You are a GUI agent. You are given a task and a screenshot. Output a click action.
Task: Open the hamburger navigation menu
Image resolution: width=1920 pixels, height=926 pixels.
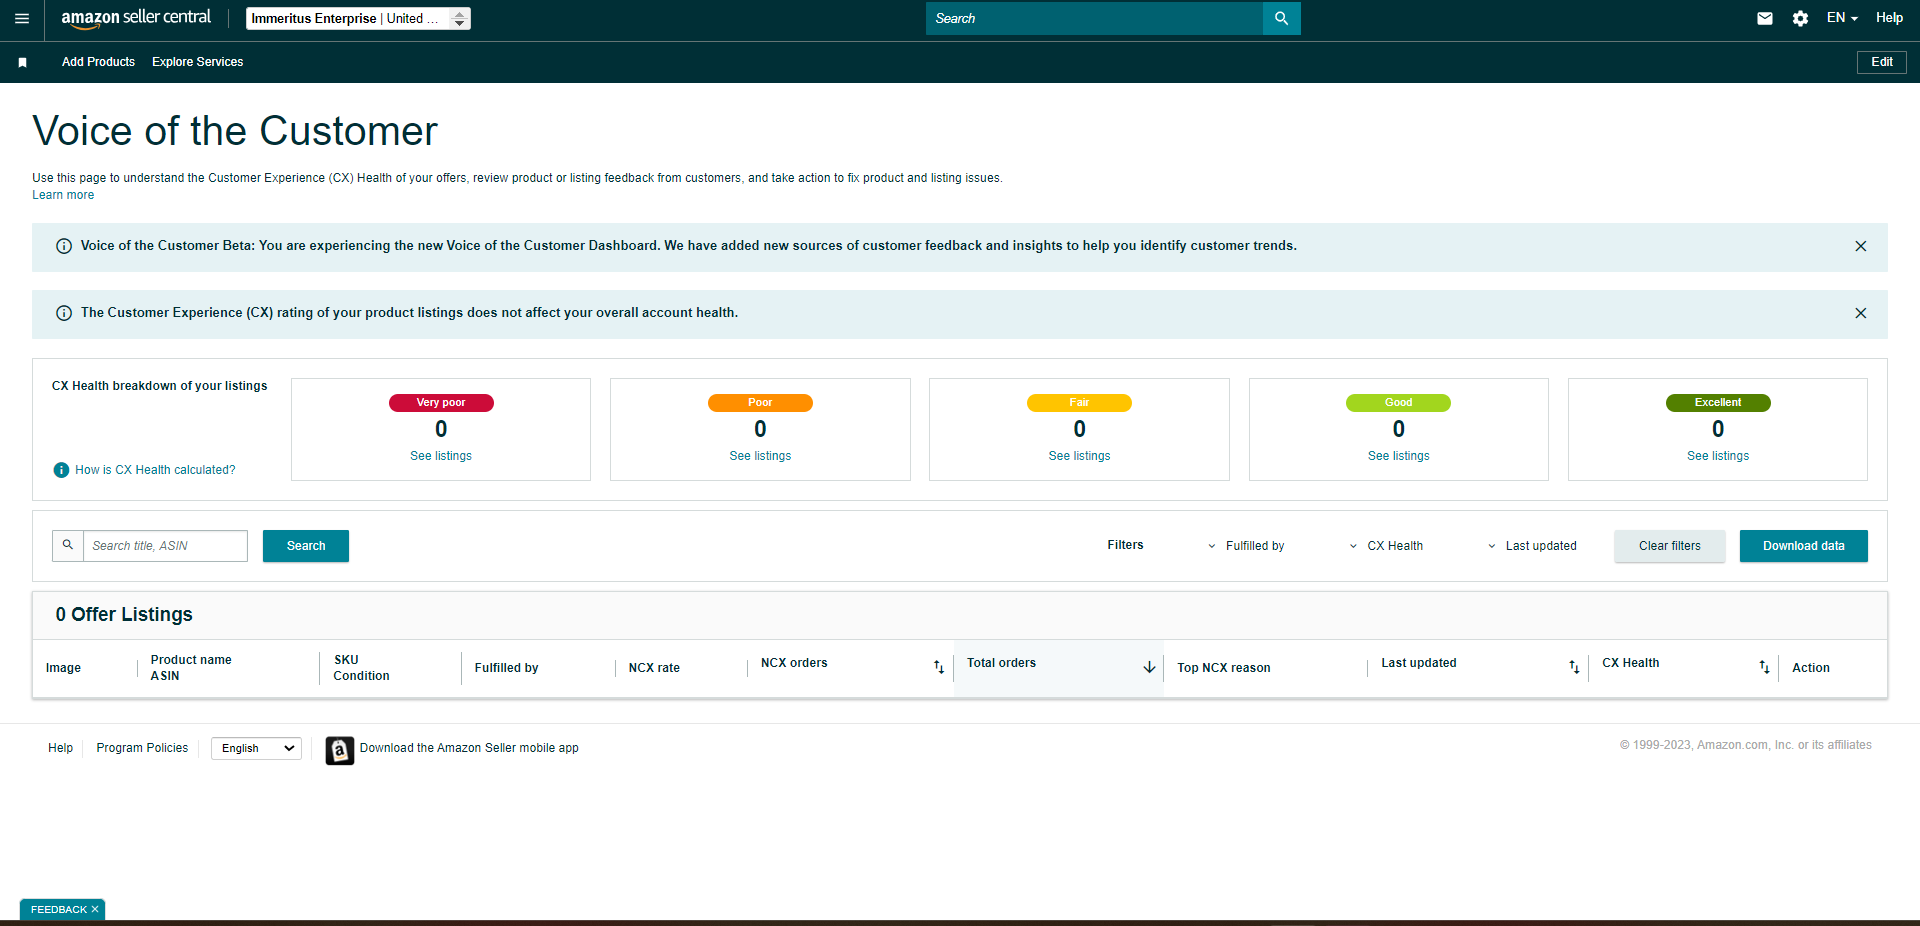(22, 18)
